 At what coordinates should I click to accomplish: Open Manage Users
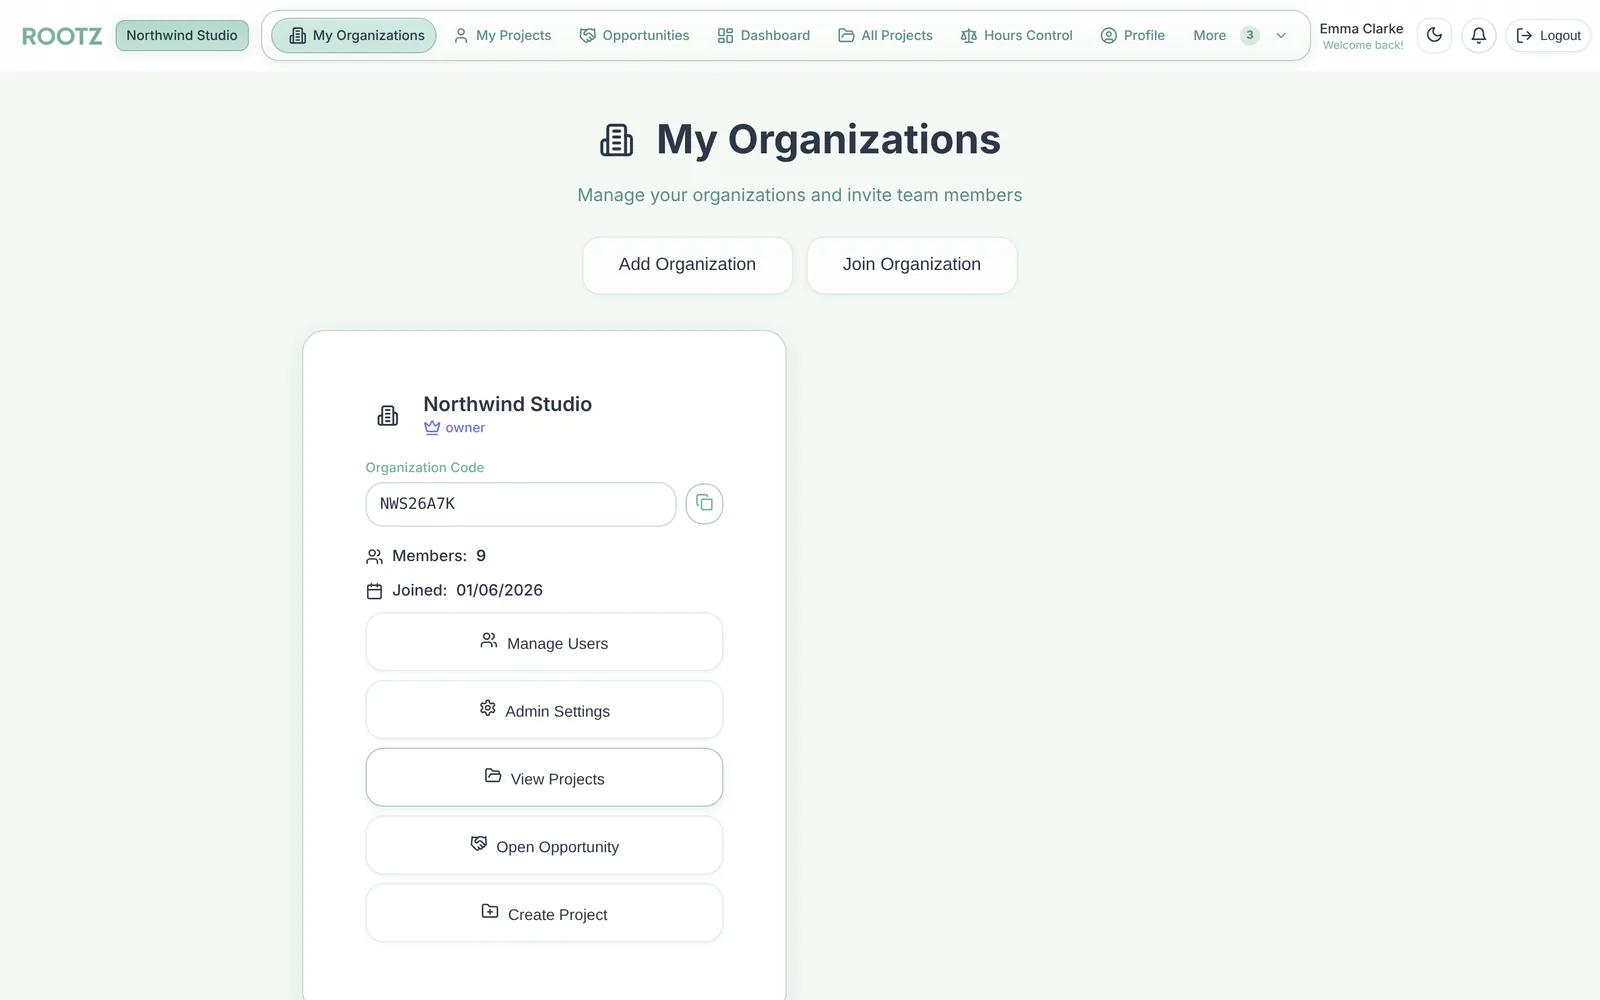[x=544, y=642]
